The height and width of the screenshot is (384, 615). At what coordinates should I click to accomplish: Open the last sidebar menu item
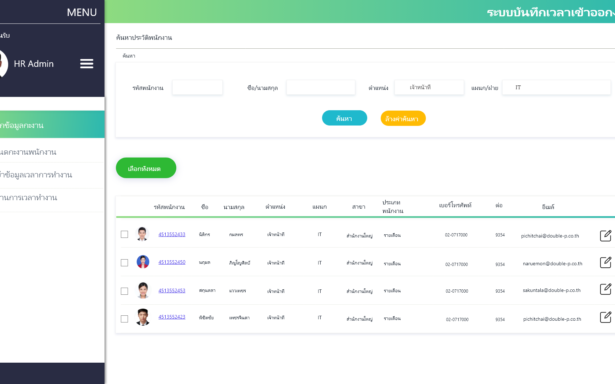(x=52, y=198)
